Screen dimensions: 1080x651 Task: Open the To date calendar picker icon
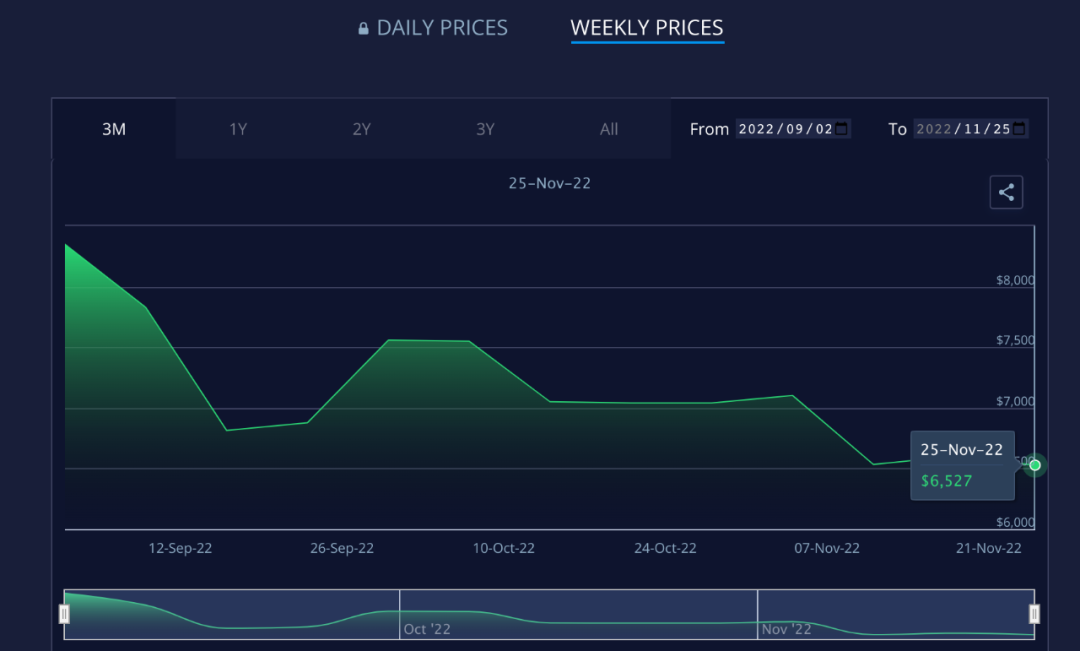click(x=1019, y=129)
